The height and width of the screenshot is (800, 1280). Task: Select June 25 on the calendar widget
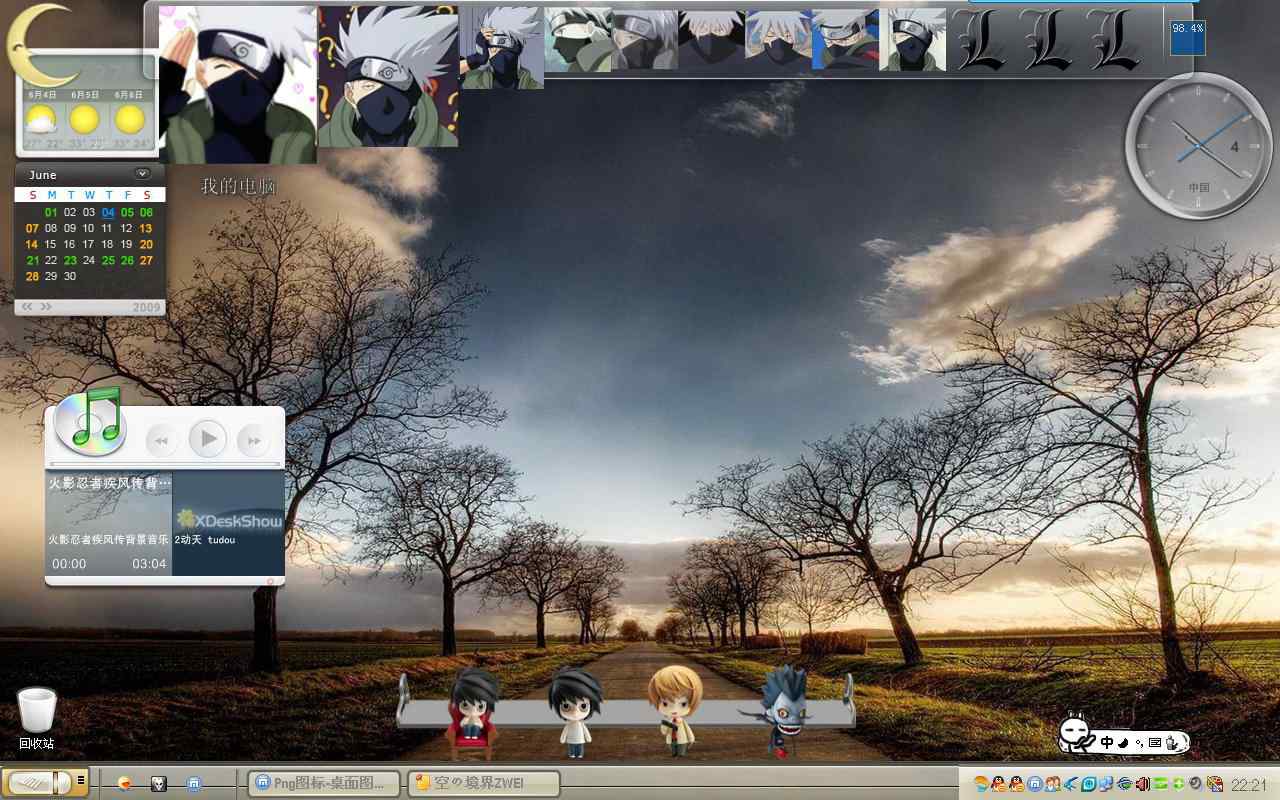coord(108,260)
